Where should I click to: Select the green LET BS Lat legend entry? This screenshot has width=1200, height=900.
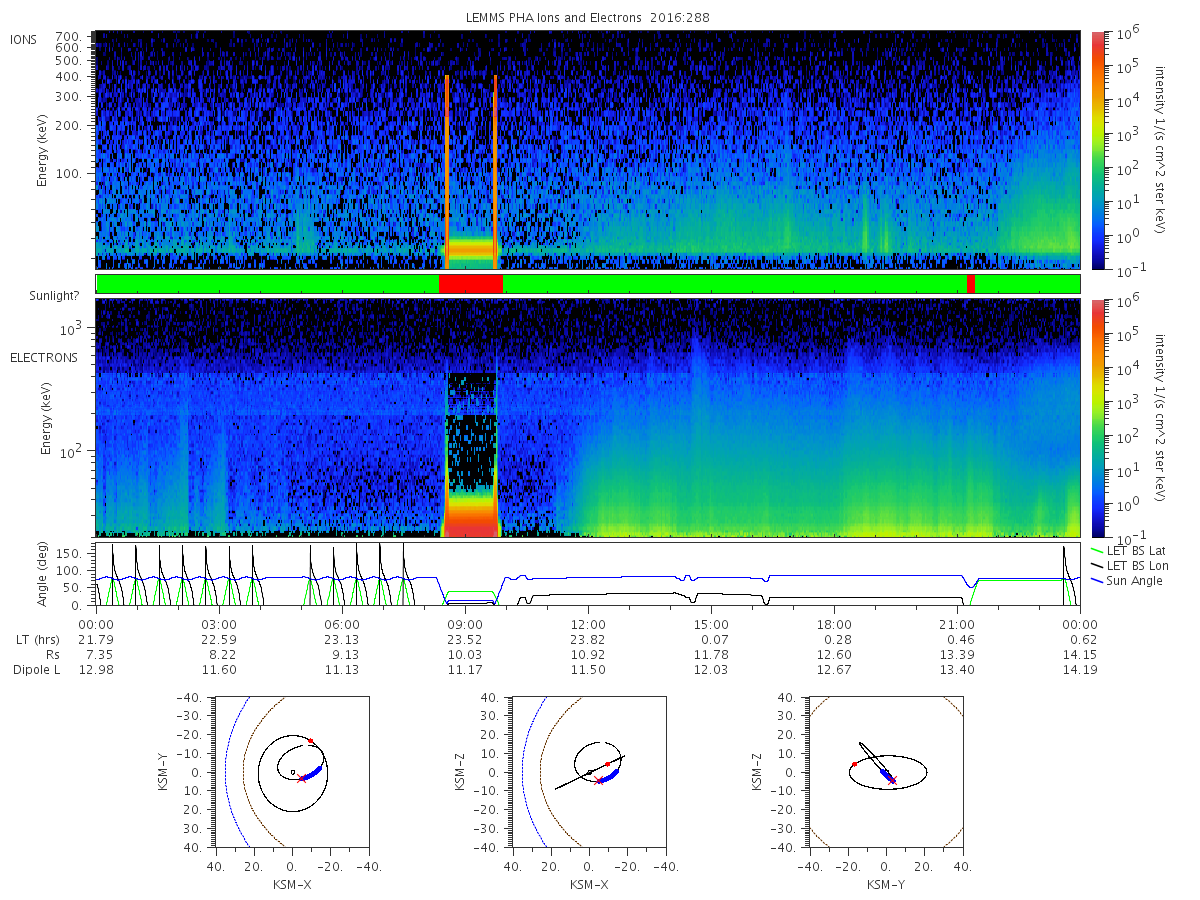coord(1127,551)
